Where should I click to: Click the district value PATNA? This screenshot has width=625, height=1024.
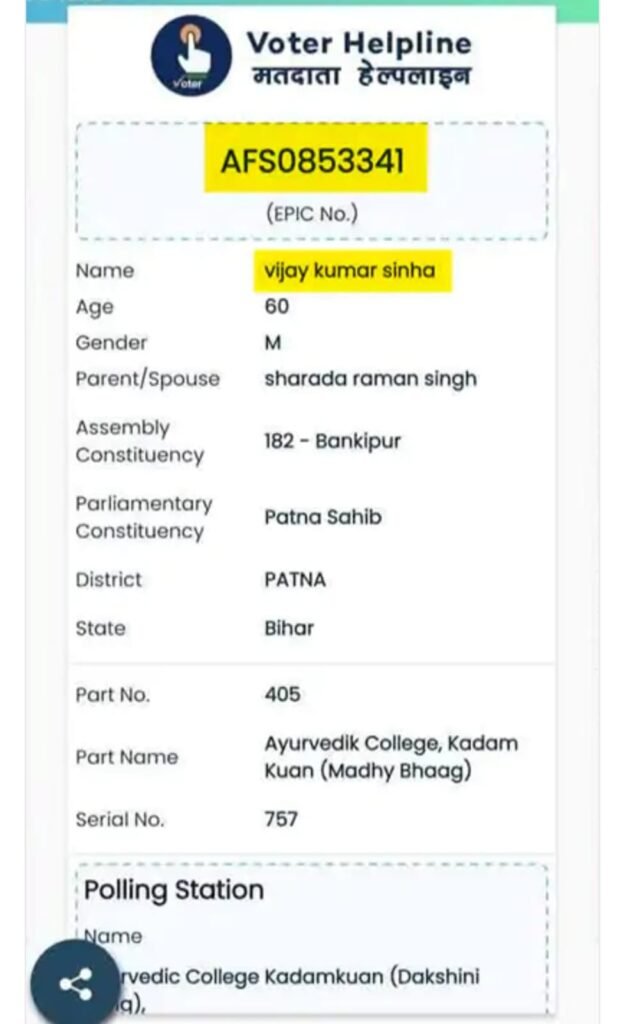coord(295,580)
